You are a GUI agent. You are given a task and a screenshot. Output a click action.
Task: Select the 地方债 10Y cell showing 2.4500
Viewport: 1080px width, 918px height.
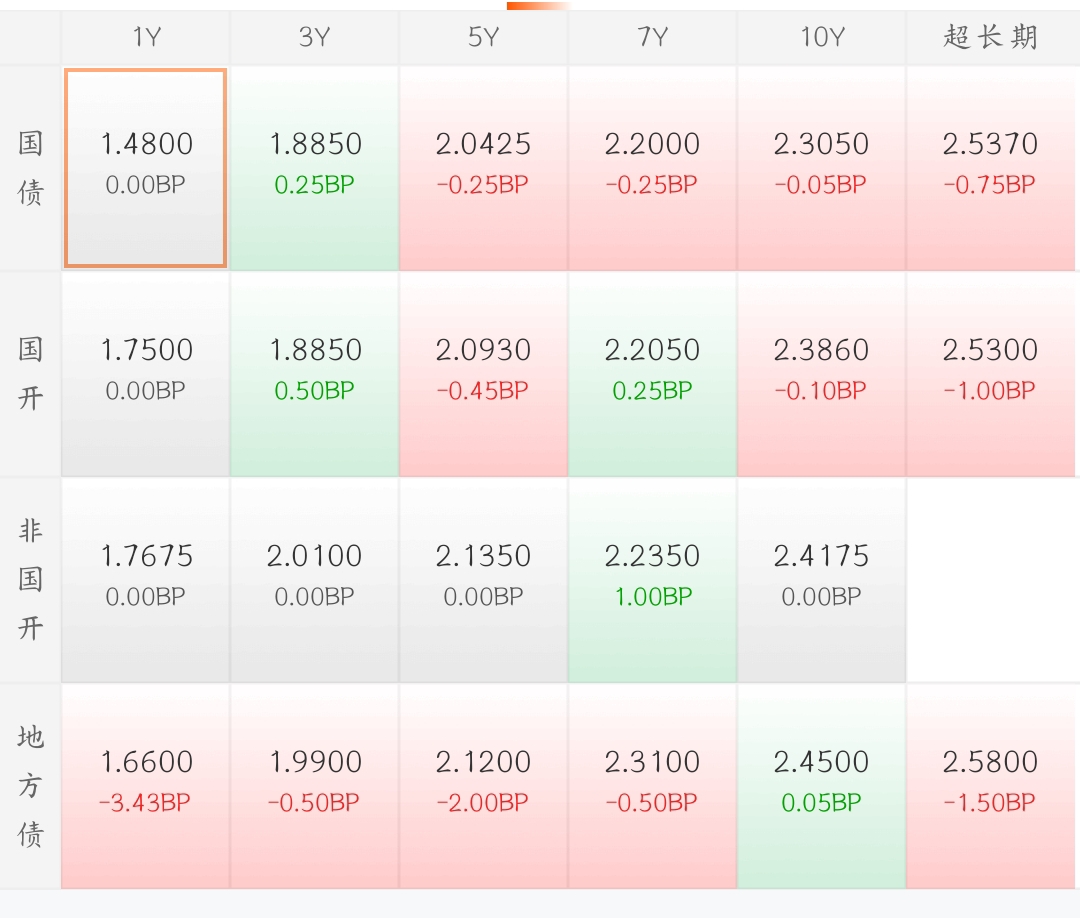coord(821,785)
